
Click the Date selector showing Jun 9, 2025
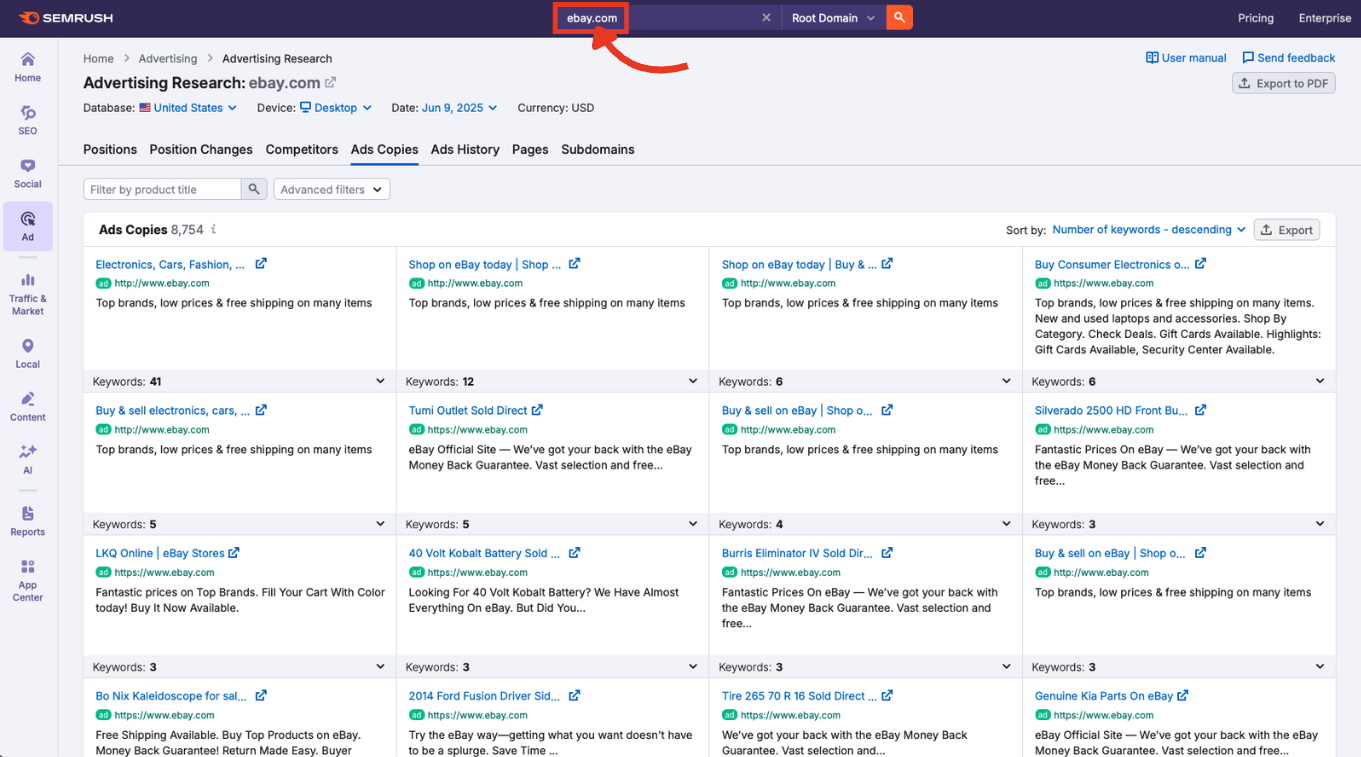458,107
